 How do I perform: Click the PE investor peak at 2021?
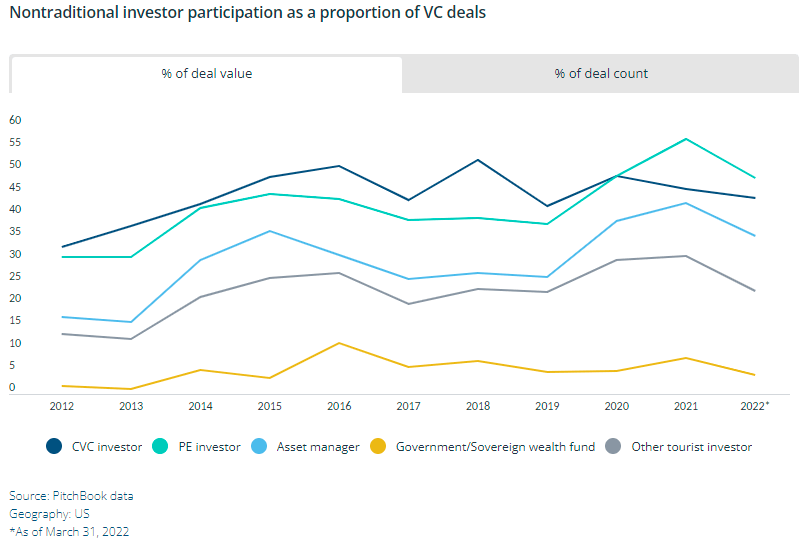coord(686,139)
